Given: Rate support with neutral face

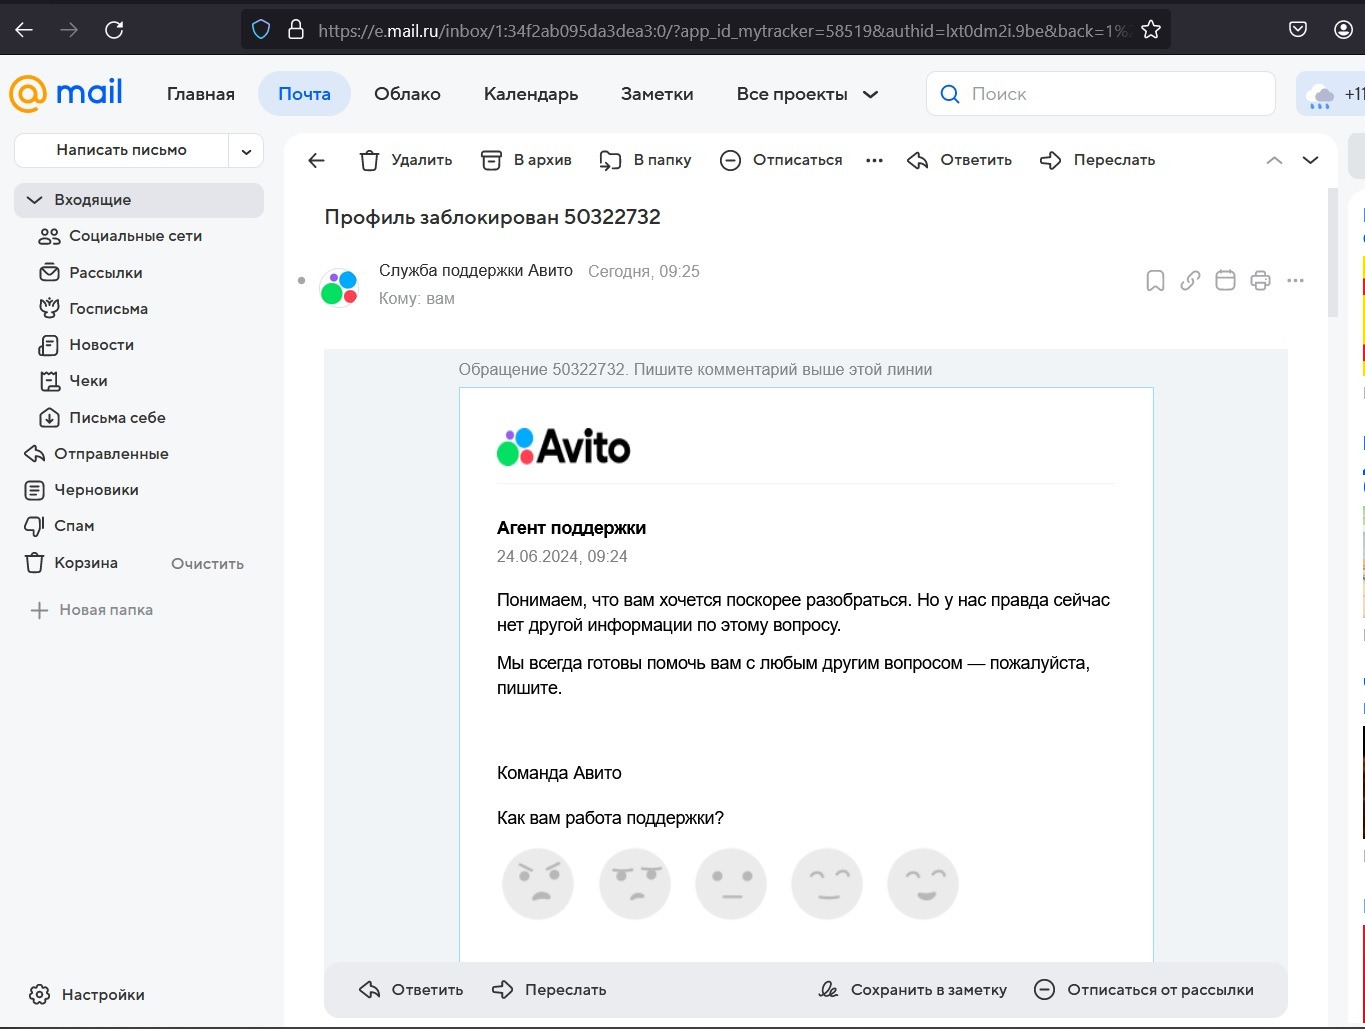Looking at the screenshot, I should coord(731,884).
